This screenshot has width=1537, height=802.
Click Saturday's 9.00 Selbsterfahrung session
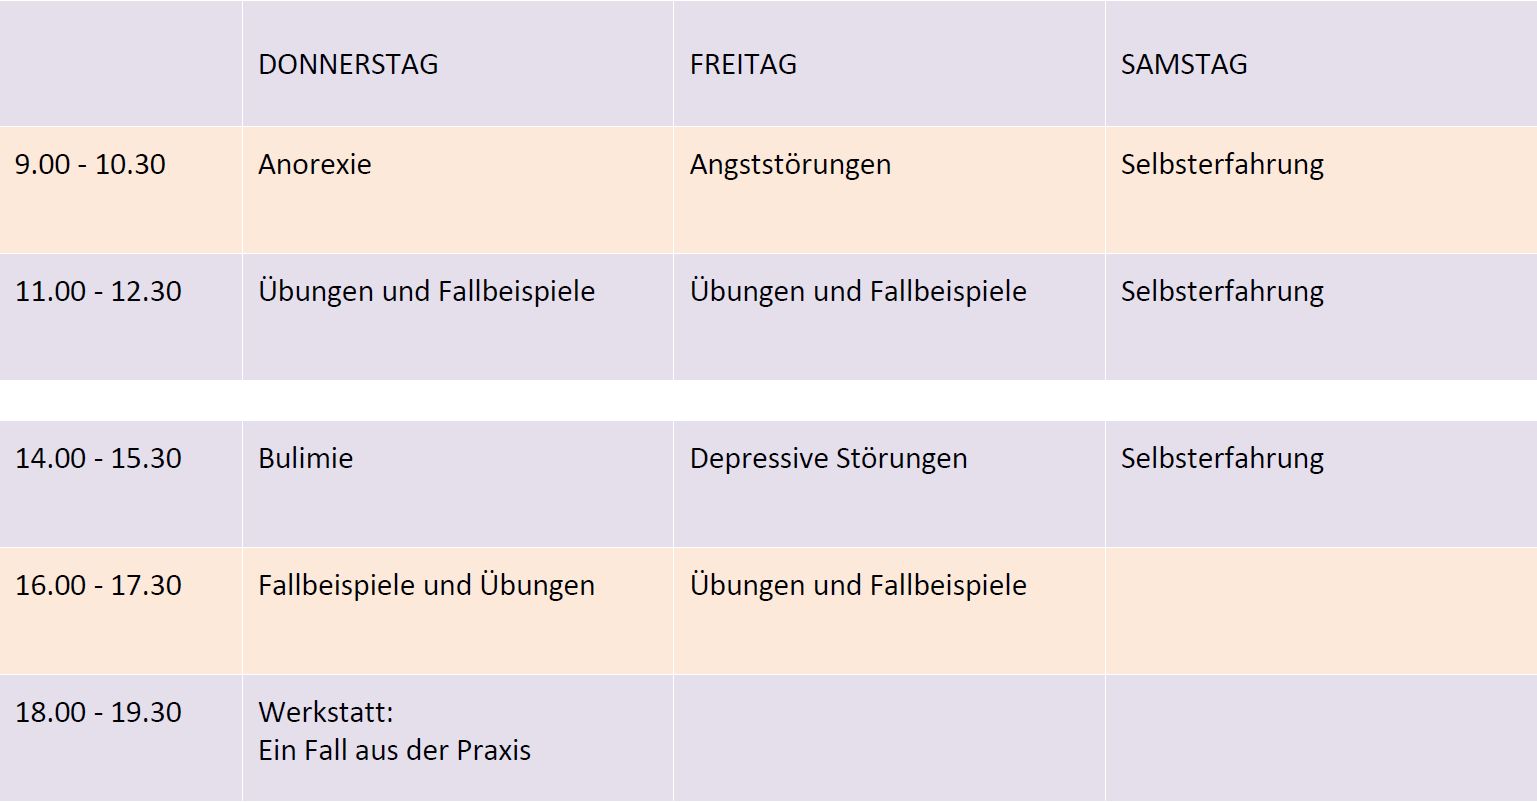click(1222, 164)
